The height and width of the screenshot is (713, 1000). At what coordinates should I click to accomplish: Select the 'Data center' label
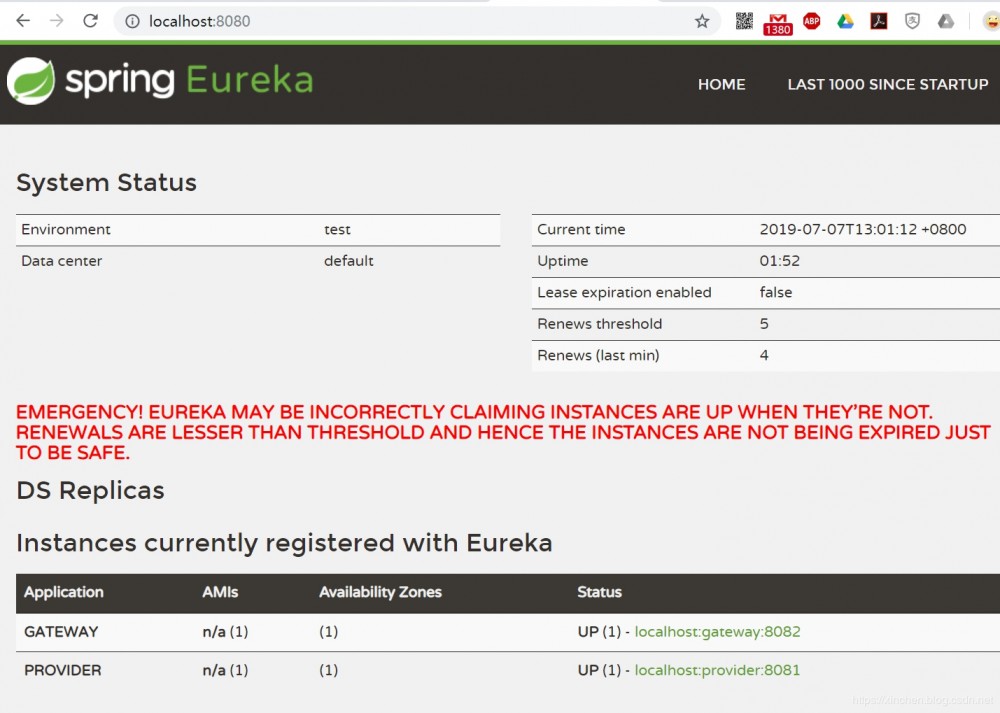pyautogui.click(x=61, y=261)
